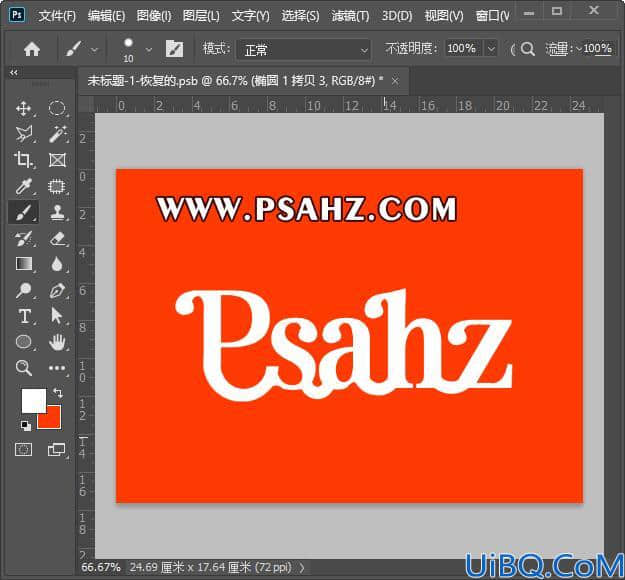Select the Eraser tool
The width and height of the screenshot is (625, 580).
tap(57, 238)
